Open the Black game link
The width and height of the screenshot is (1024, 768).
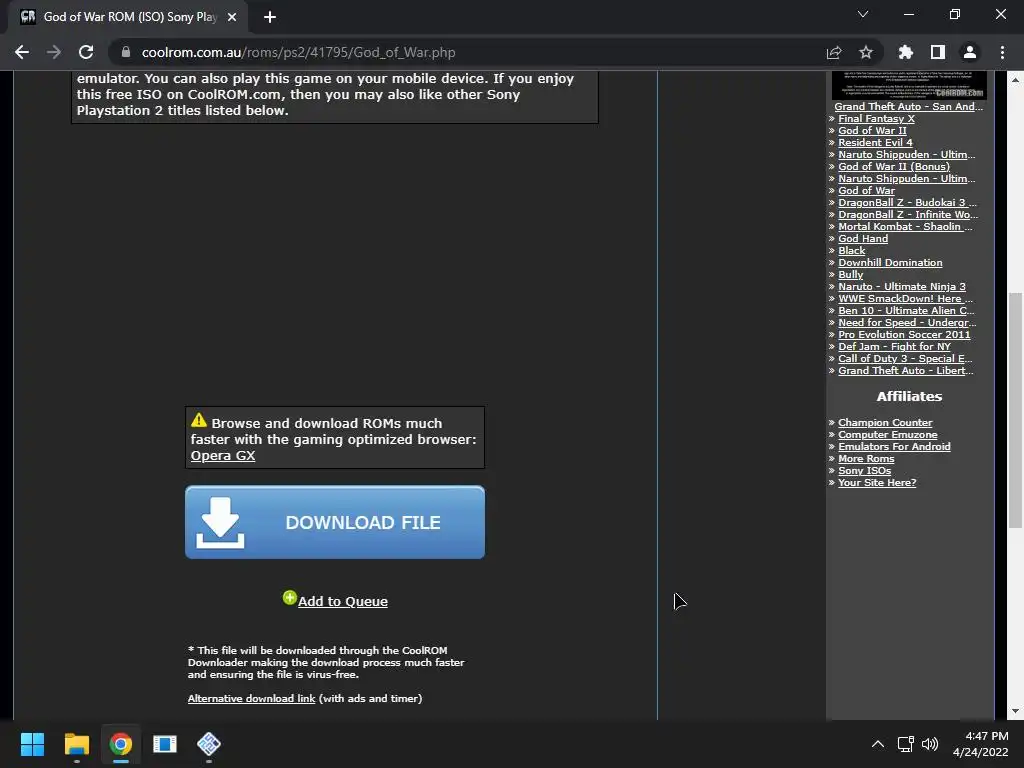[x=852, y=250]
